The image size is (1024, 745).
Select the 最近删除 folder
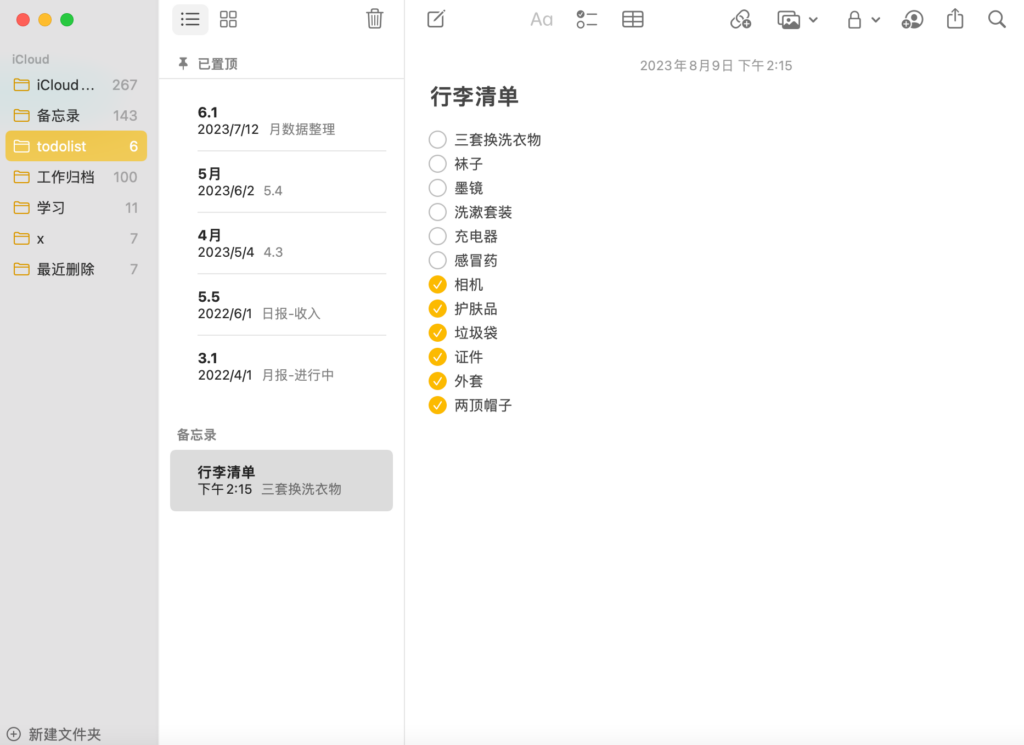pyautogui.click(x=66, y=269)
